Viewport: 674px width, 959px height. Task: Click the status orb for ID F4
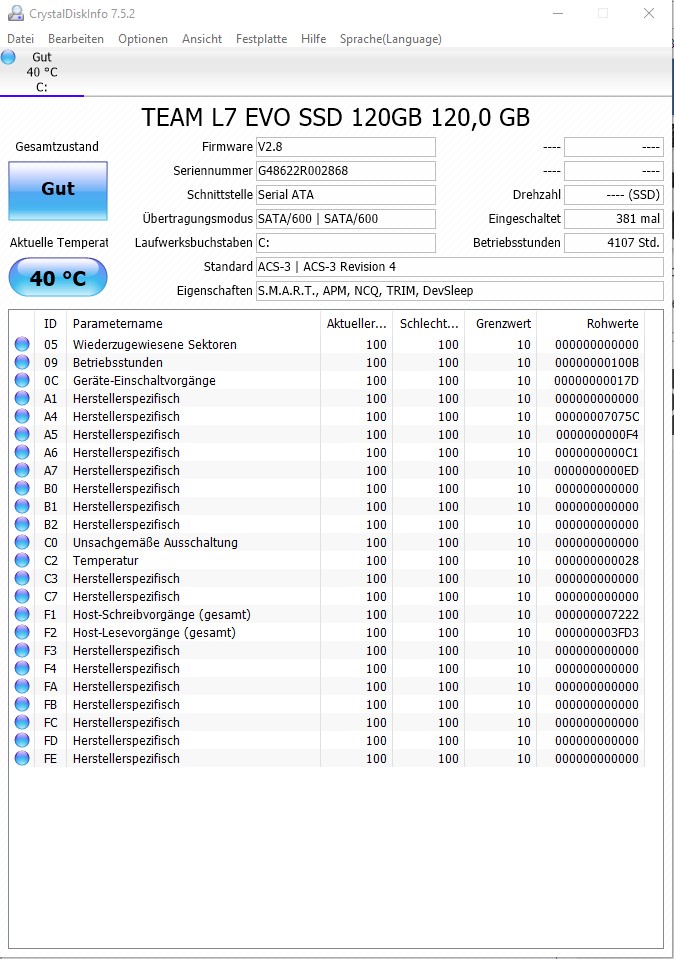coord(22,668)
